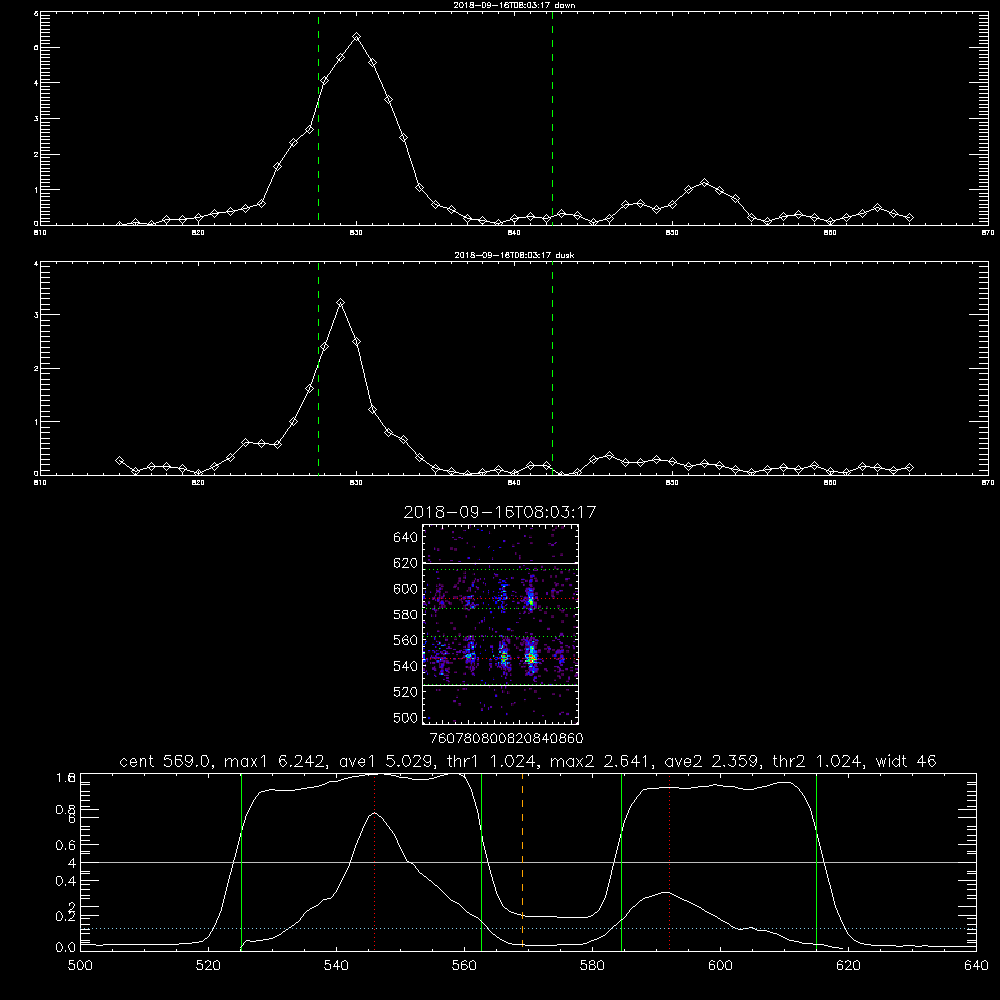The height and width of the screenshot is (1000, 1000).
Task: Click the solid green line at 525 in bottom plot
Action: [x=241, y=862]
